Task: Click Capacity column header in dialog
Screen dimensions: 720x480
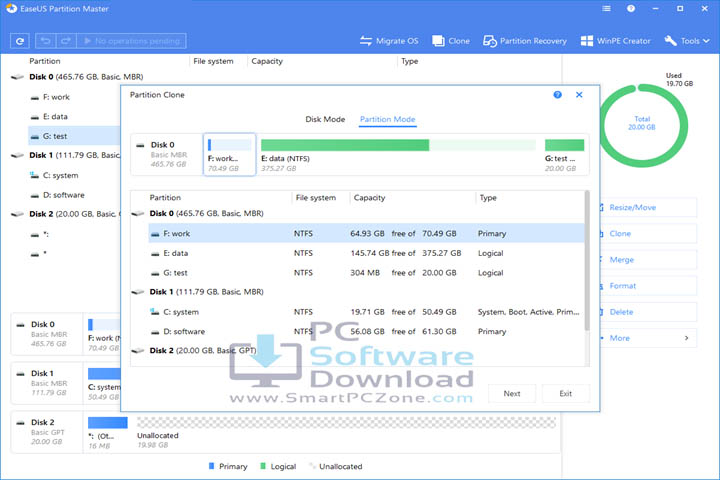Action: coord(370,198)
